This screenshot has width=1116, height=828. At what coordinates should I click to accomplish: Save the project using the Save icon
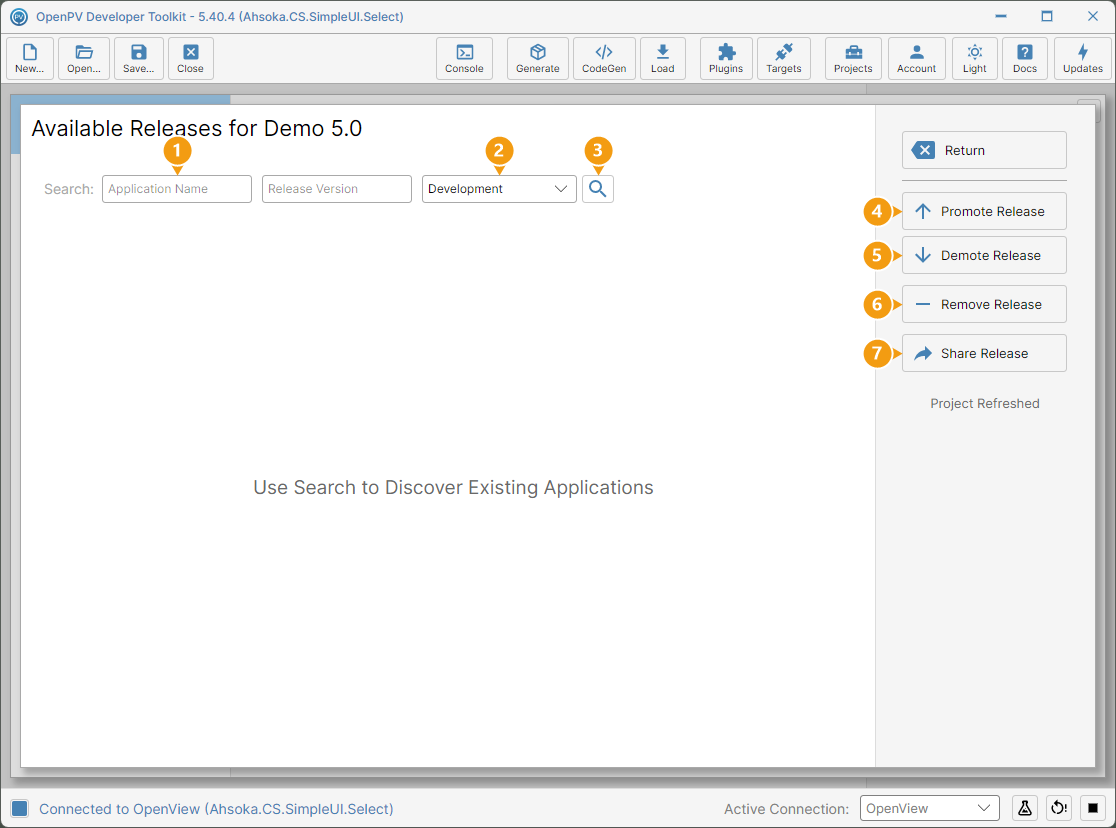tap(139, 58)
